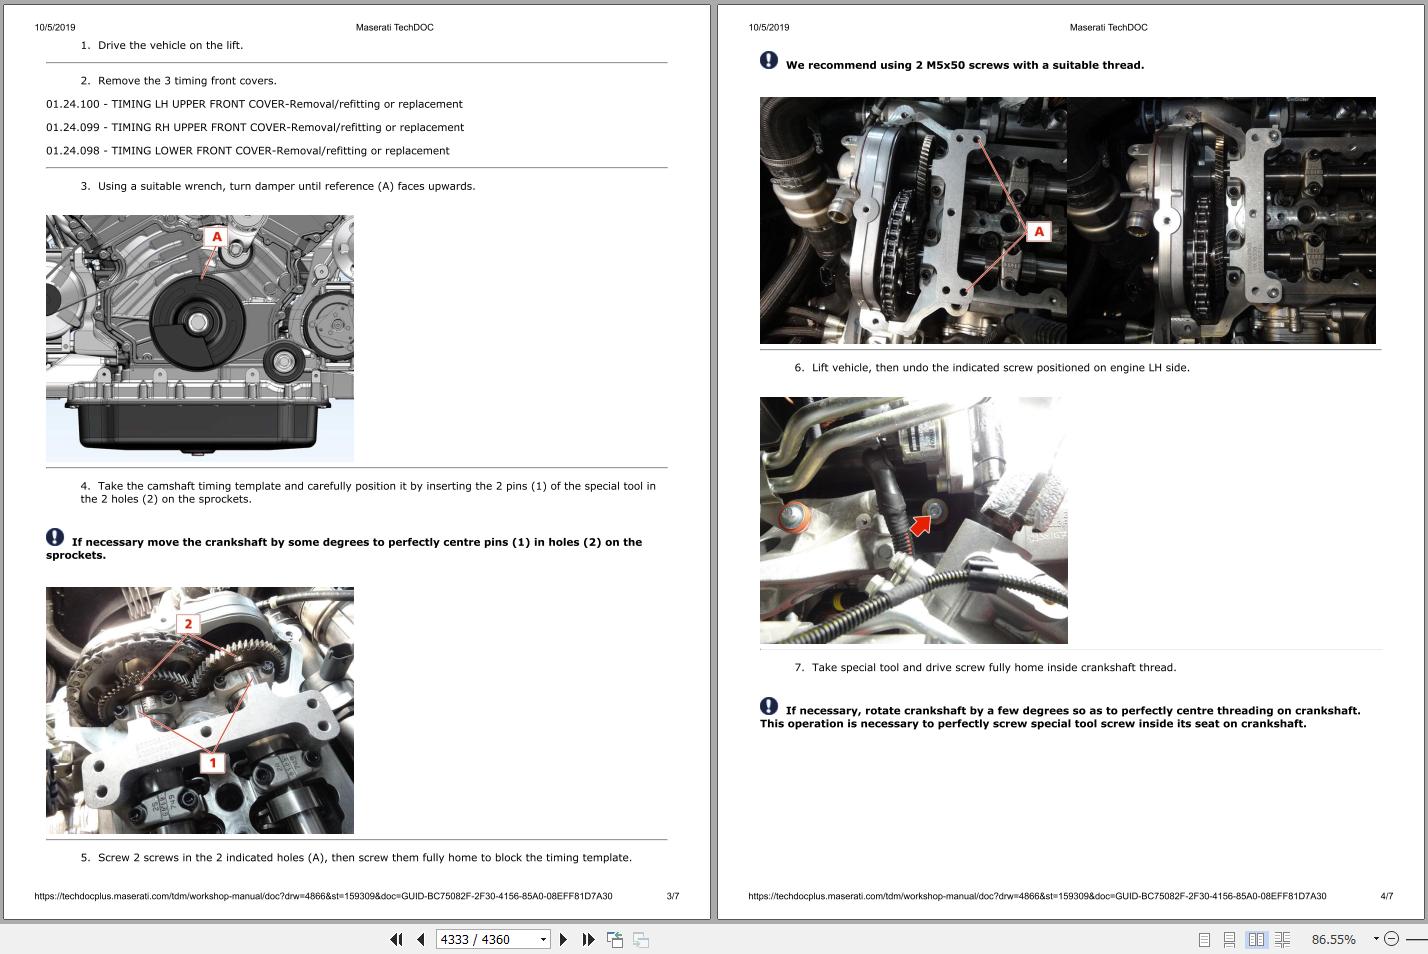Click step 6 Lift vehicle text
Image resolution: width=1428 pixels, height=954 pixels.
[992, 368]
